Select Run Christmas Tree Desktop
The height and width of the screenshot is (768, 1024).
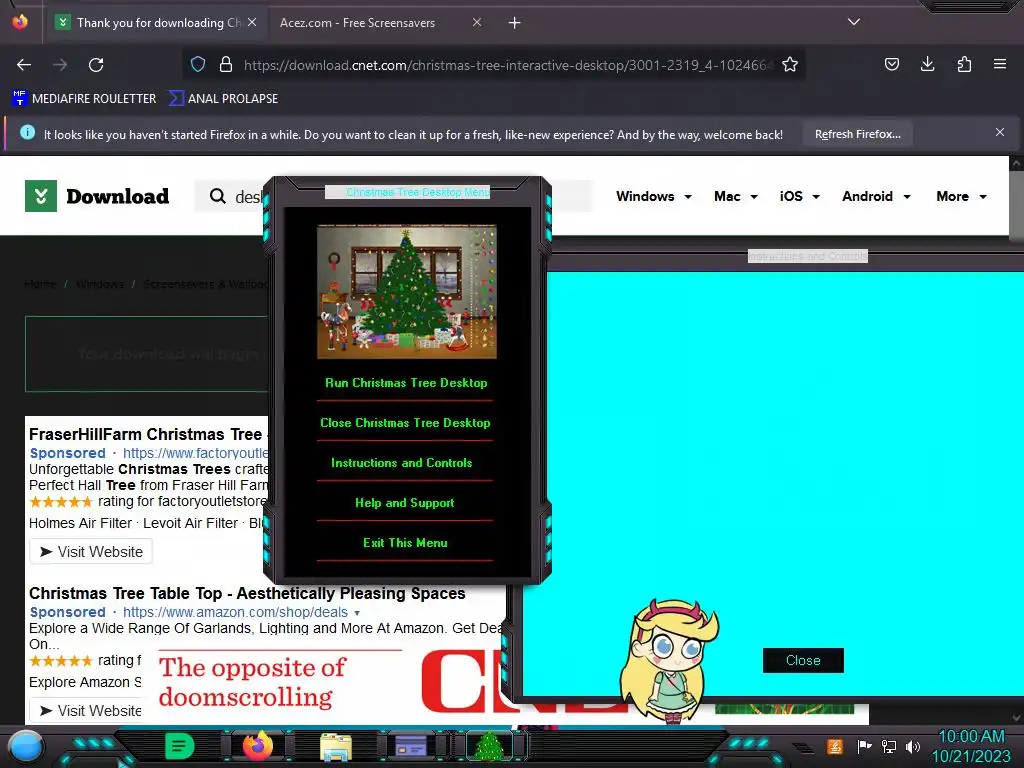406,383
